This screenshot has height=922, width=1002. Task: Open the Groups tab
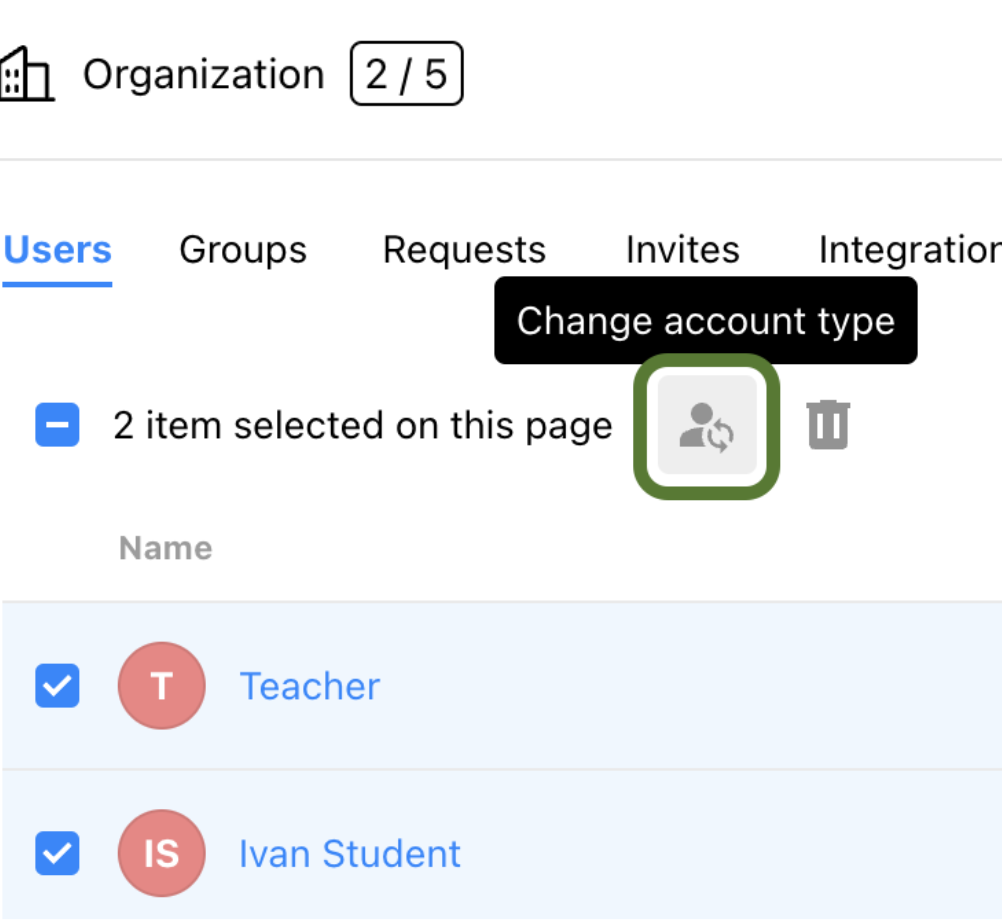pos(243,250)
